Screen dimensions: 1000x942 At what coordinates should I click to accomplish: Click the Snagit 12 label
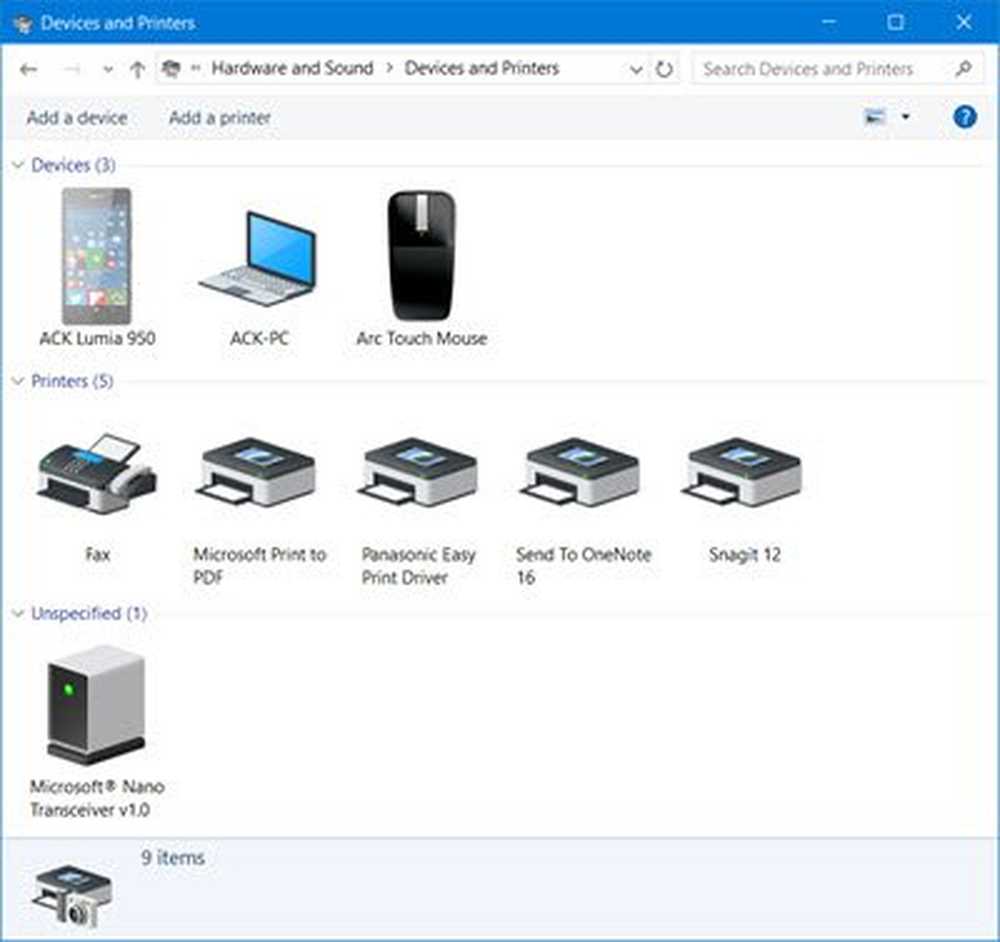click(x=744, y=554)
